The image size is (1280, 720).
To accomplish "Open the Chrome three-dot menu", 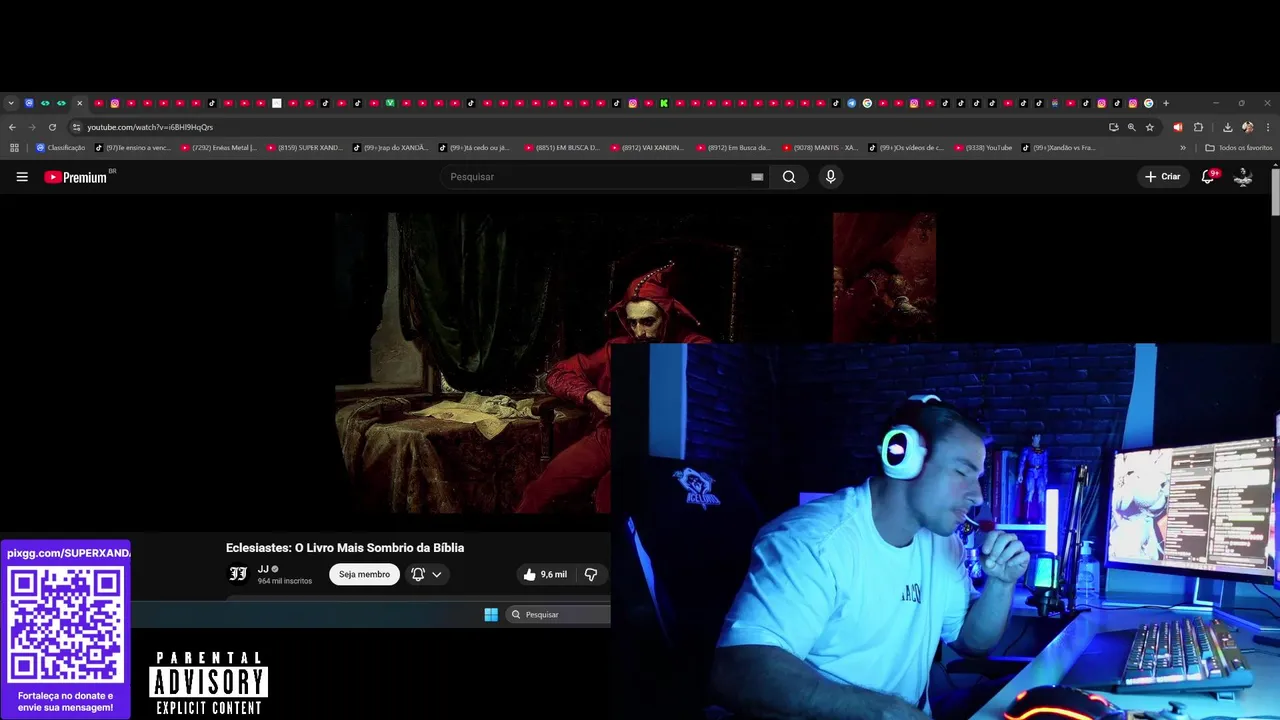I will 1268,127.
